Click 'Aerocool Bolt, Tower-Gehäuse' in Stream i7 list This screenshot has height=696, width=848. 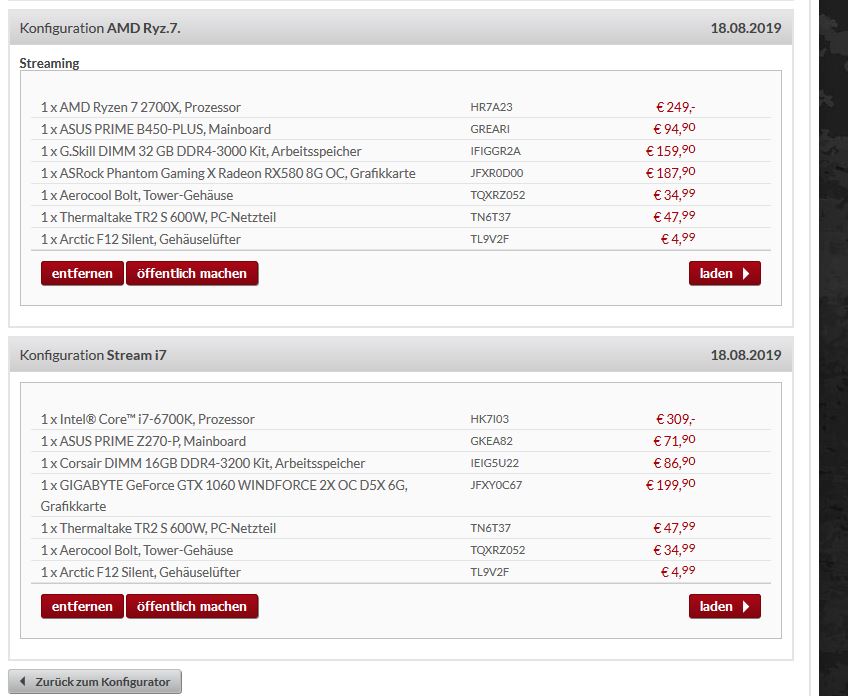[x=137, y=551]
